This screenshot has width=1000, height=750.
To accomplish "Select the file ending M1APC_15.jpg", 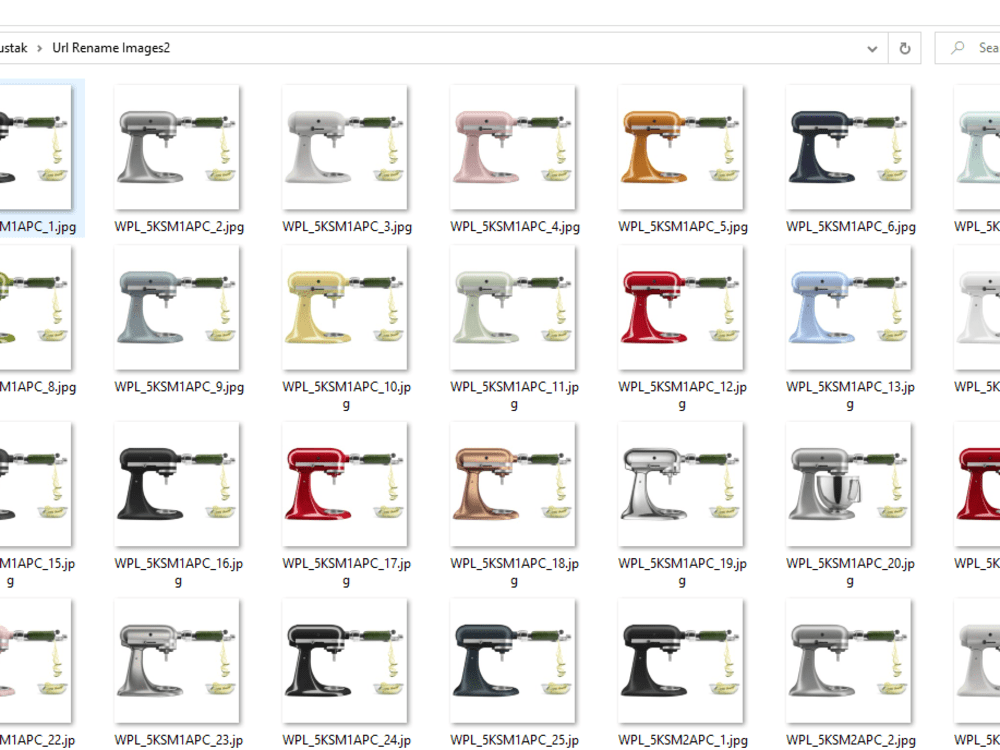I will 36,484.
